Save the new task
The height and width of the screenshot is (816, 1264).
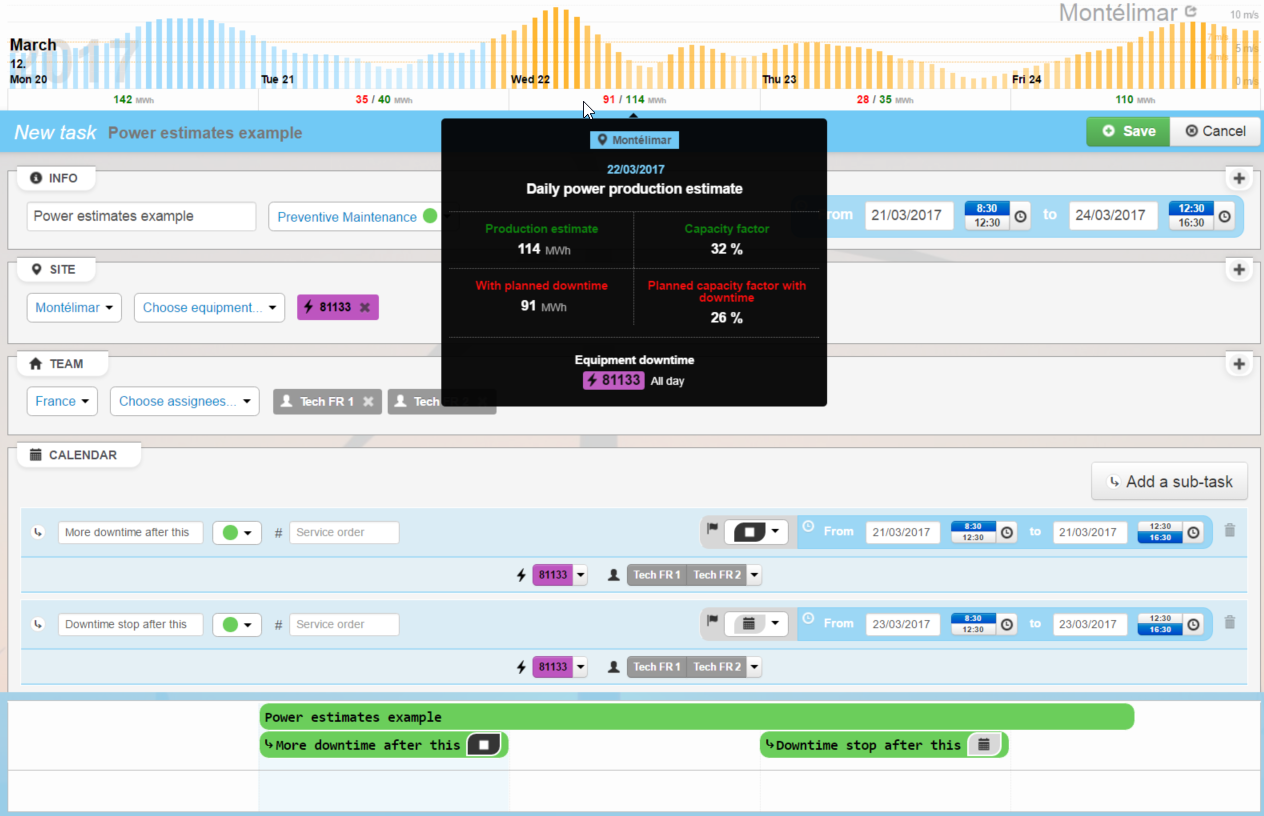click(1127, 131)
